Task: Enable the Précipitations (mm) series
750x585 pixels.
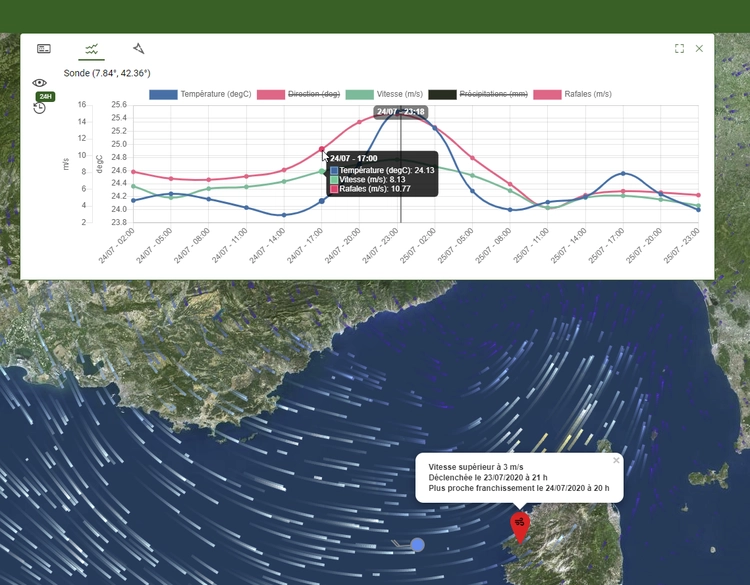Action: tap(493, 94)
